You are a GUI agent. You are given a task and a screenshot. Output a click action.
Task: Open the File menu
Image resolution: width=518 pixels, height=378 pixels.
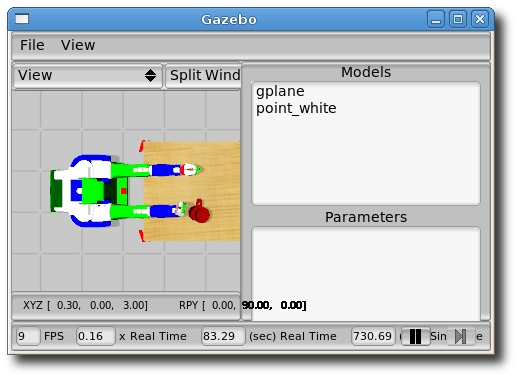[32, 45]
